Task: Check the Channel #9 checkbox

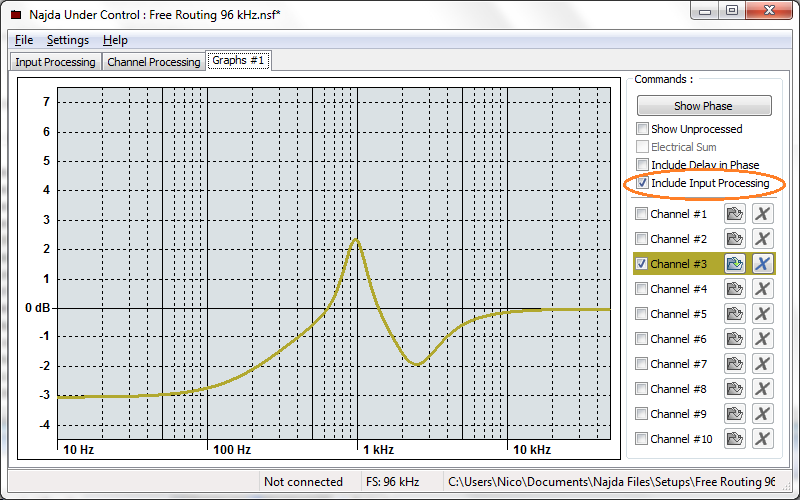Action: coord(641,414)
